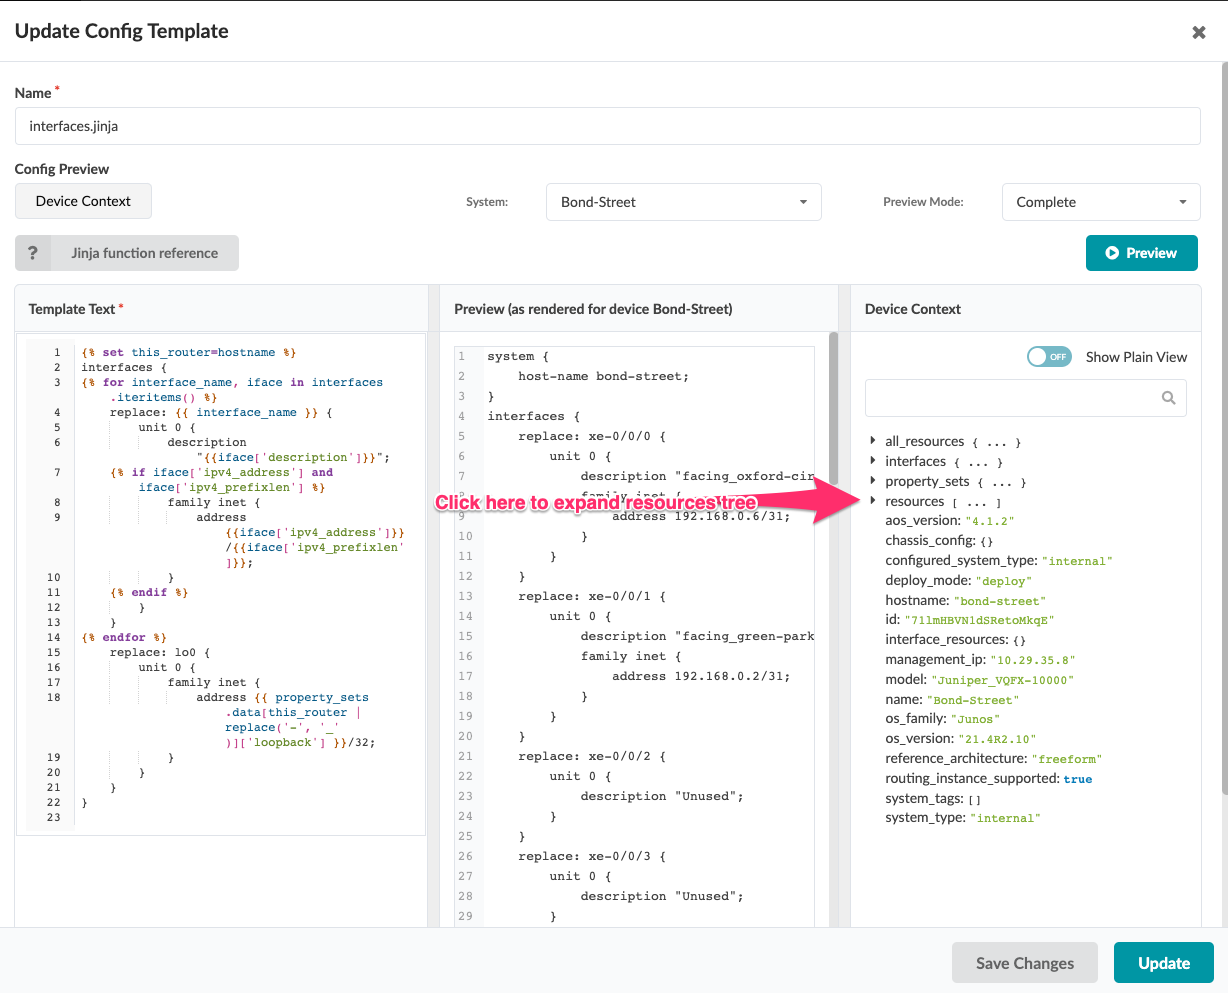Open the System dropdown showing Bond-Street
The image size is (1228, 993).
coord(683,202)
